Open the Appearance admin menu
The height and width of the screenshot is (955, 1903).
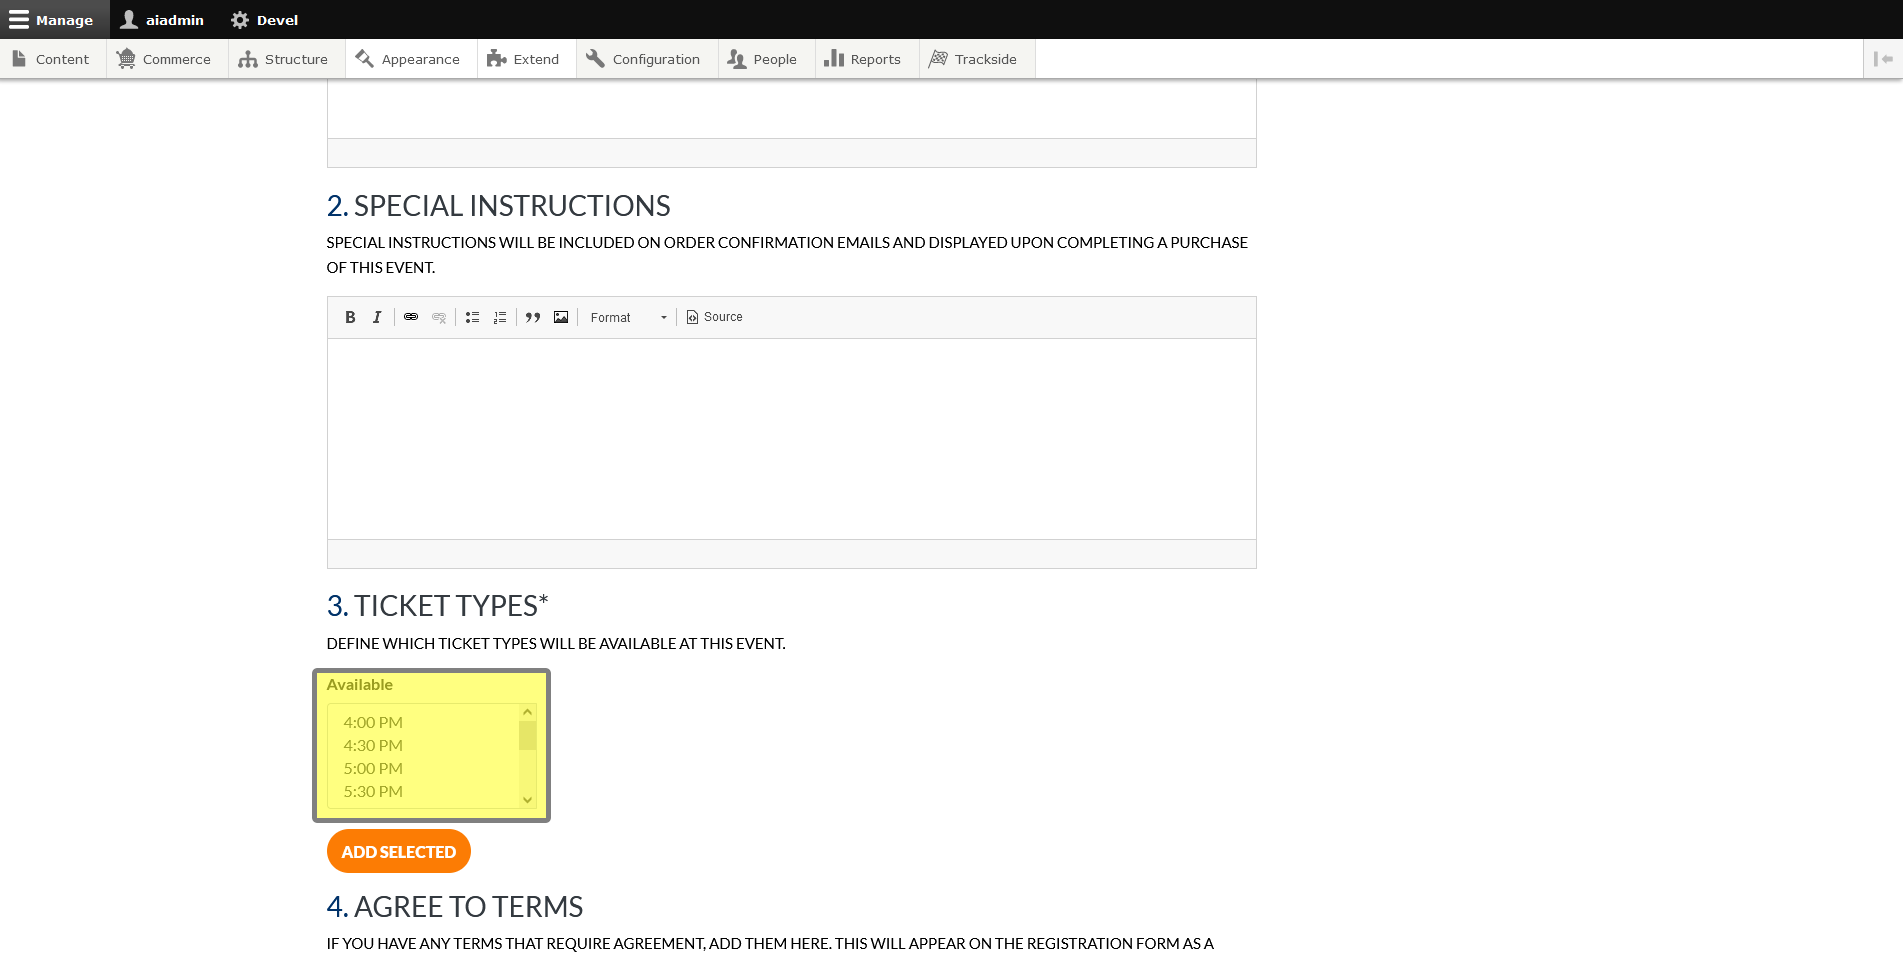click(409, 59)
